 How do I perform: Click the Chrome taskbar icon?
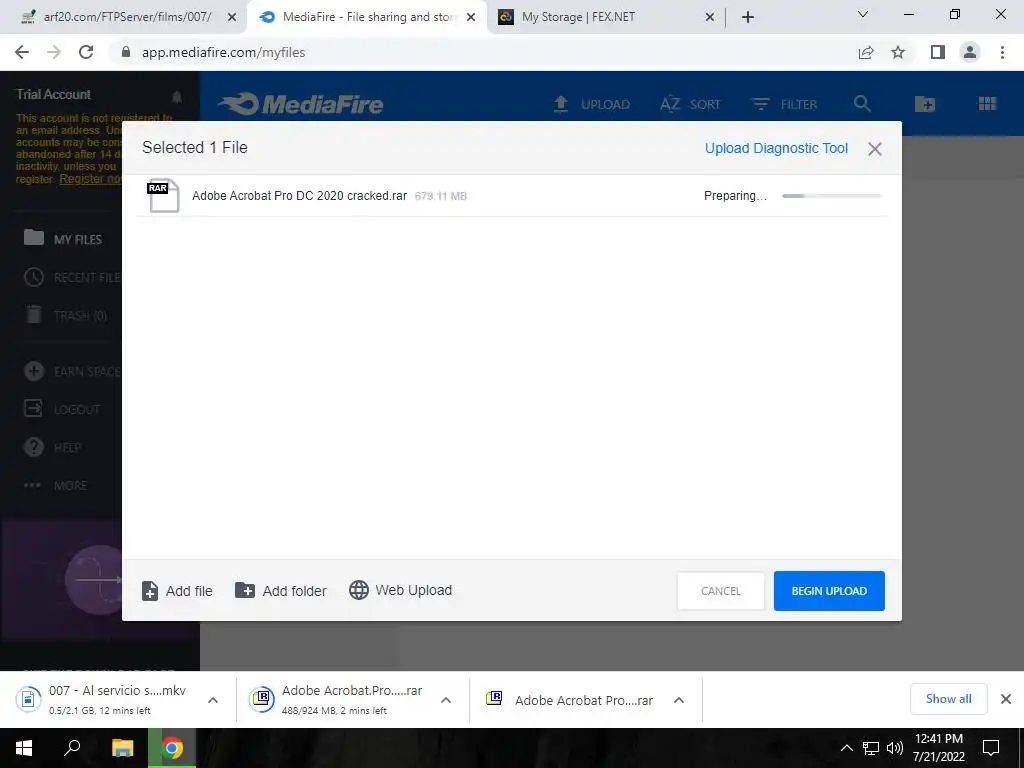tap(172, 748)
